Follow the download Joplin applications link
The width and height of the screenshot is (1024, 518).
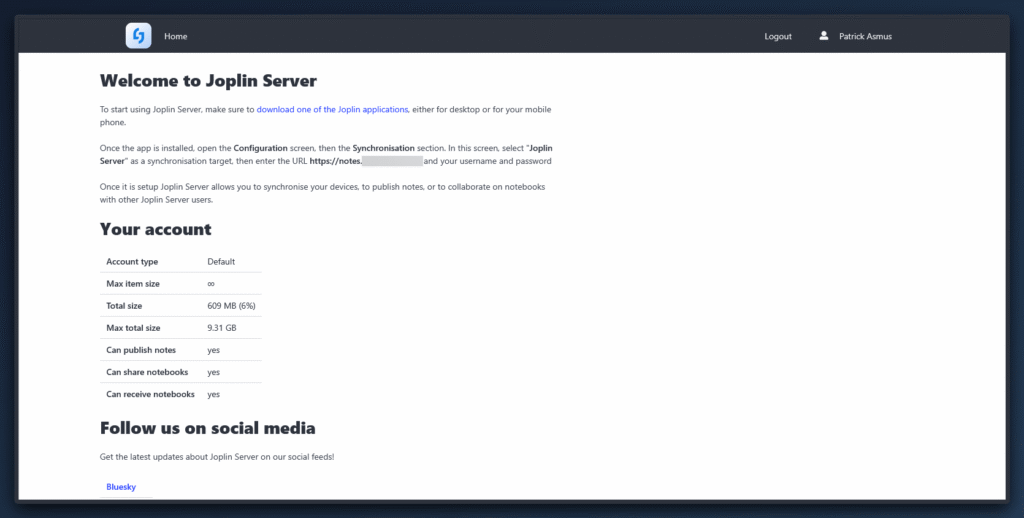click(x=332, y=109)
